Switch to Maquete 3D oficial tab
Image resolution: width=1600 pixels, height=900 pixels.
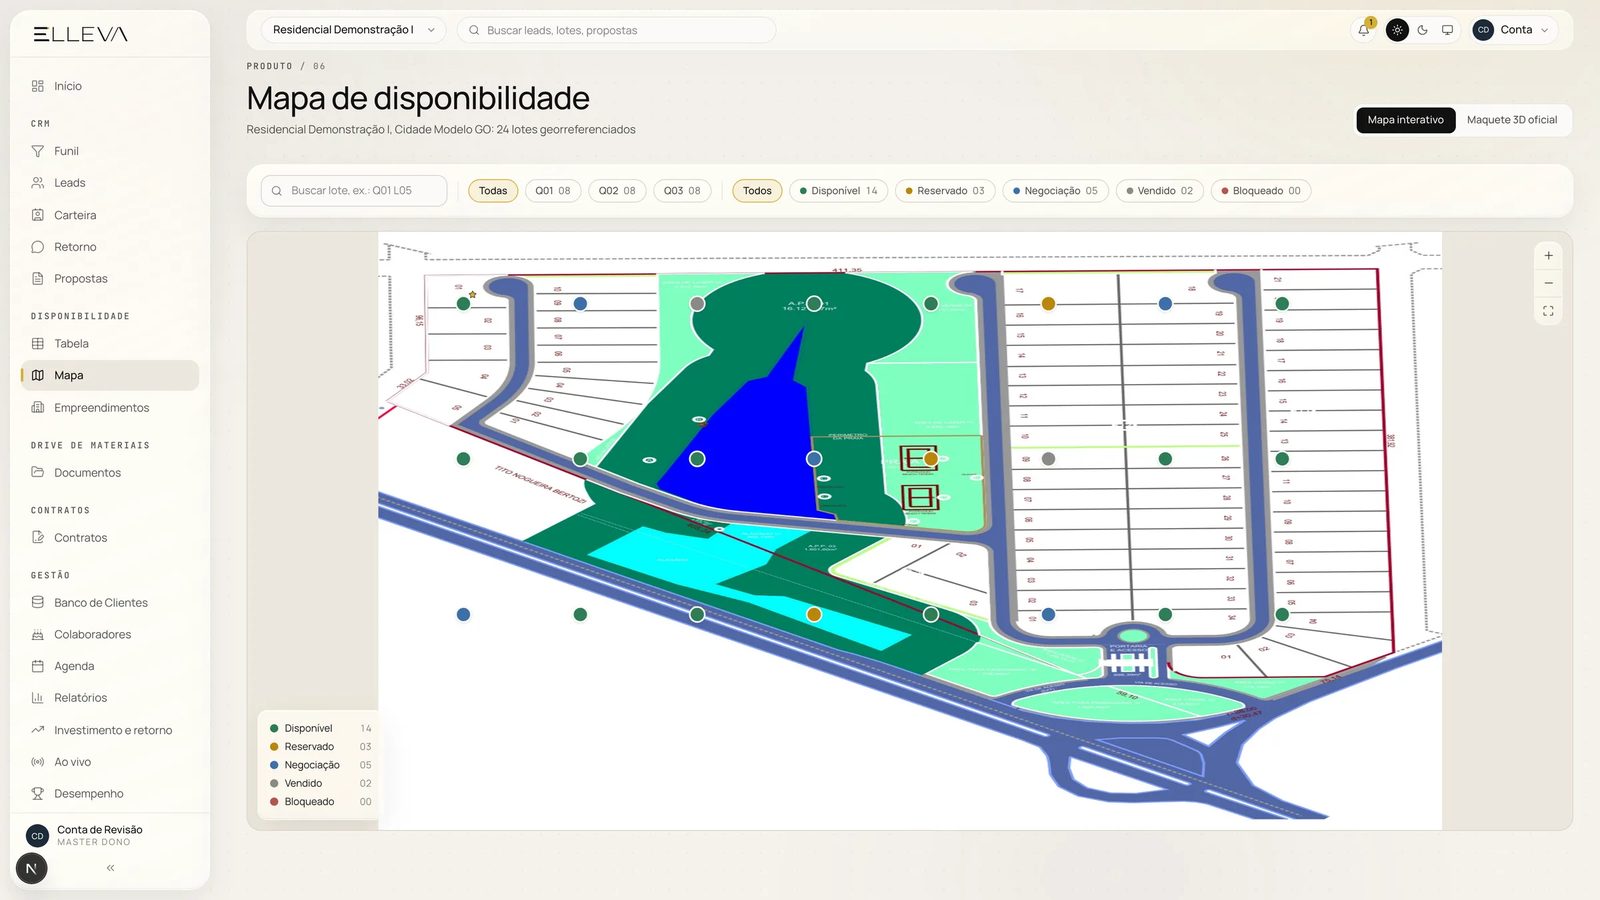click(1512, 120)
